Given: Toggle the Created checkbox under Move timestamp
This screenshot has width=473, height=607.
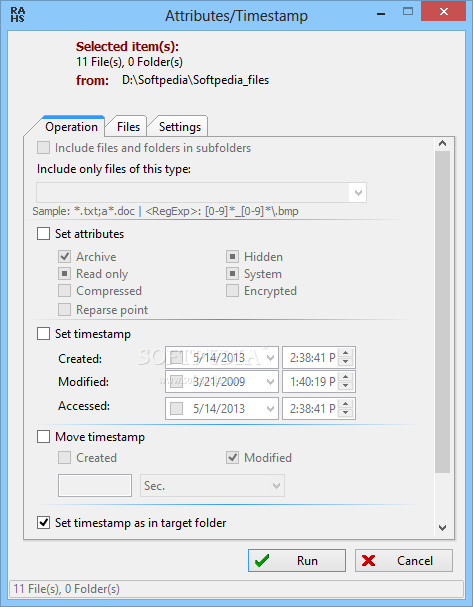Looking at the screenshot, I should pyautogui.click(x=64, y=458).
